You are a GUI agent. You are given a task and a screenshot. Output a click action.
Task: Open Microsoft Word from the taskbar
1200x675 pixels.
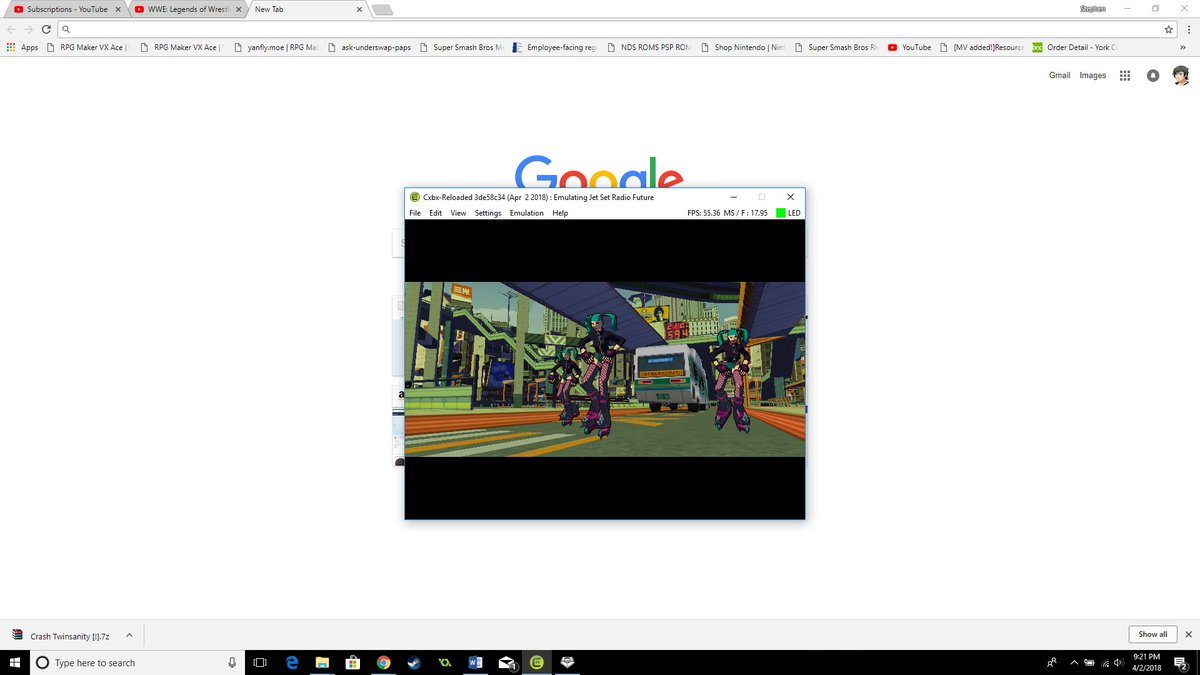point(476,662)
